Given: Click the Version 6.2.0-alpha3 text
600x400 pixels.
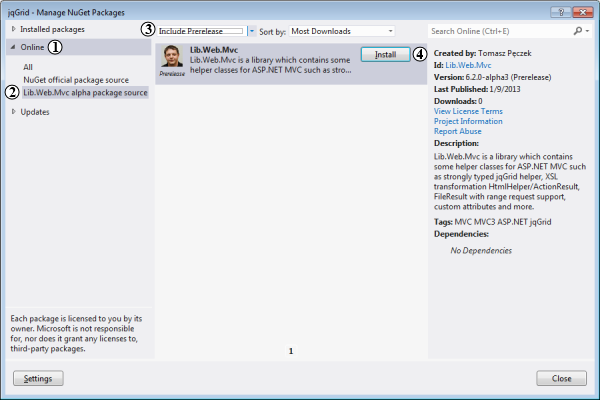Looking at the screenshot, I should click(492, 77).
